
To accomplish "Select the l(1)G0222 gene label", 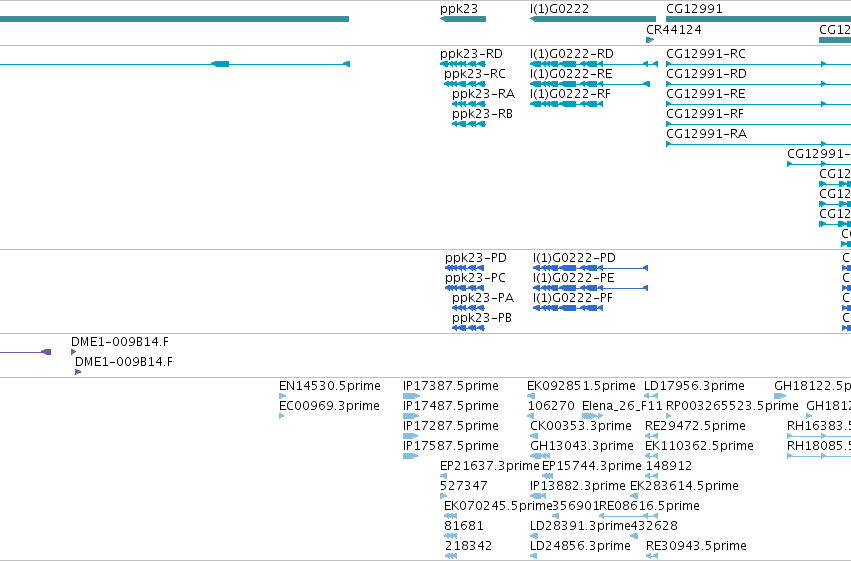I will (559, 9).
